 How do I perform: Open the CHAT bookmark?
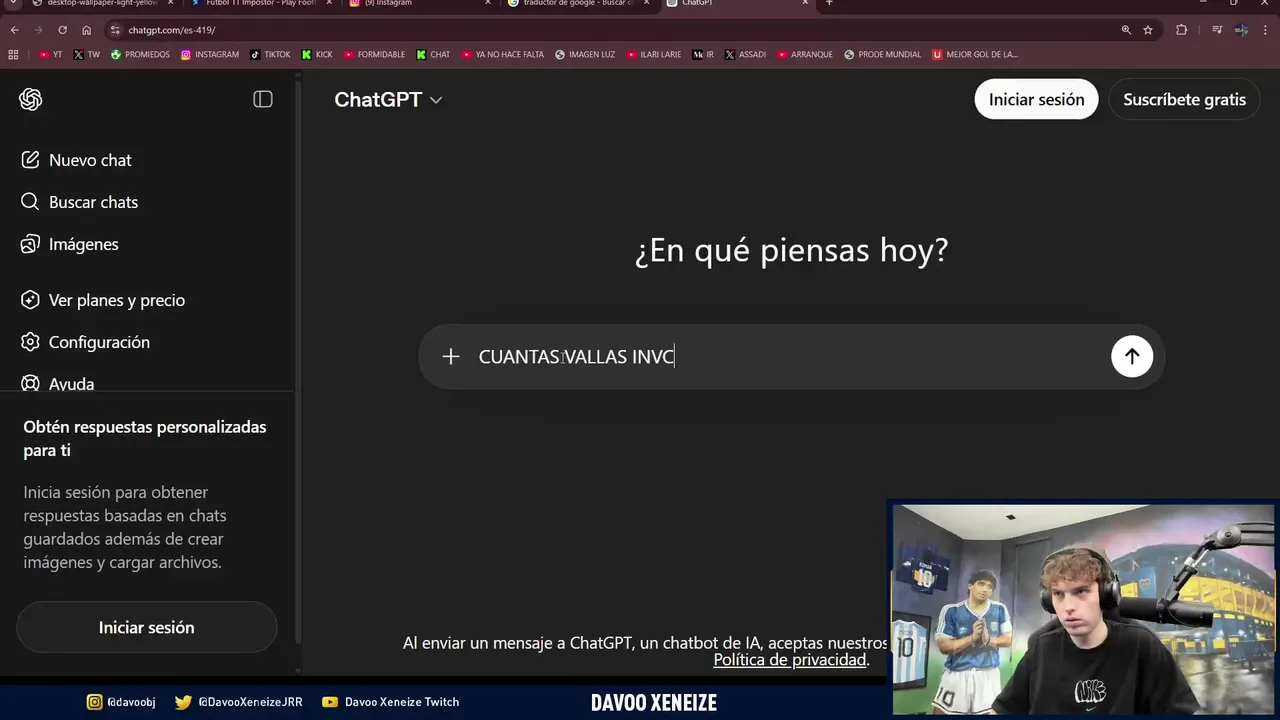coord(433,54)
